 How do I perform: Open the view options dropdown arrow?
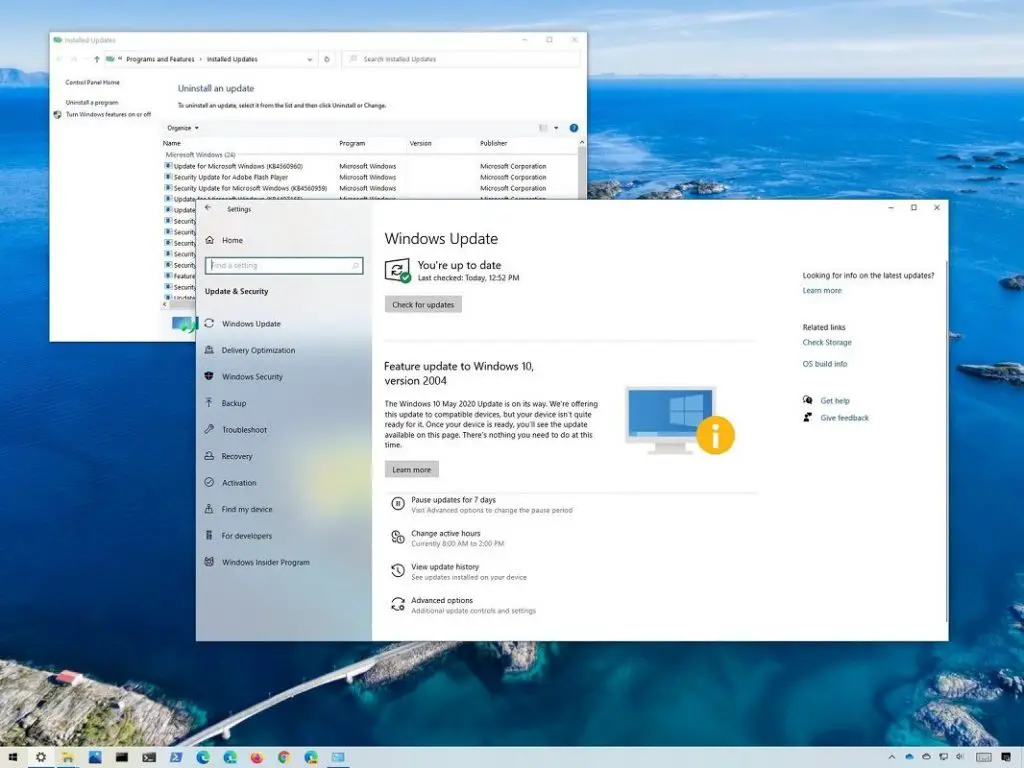pyautogui.click(x=555, y=128)
